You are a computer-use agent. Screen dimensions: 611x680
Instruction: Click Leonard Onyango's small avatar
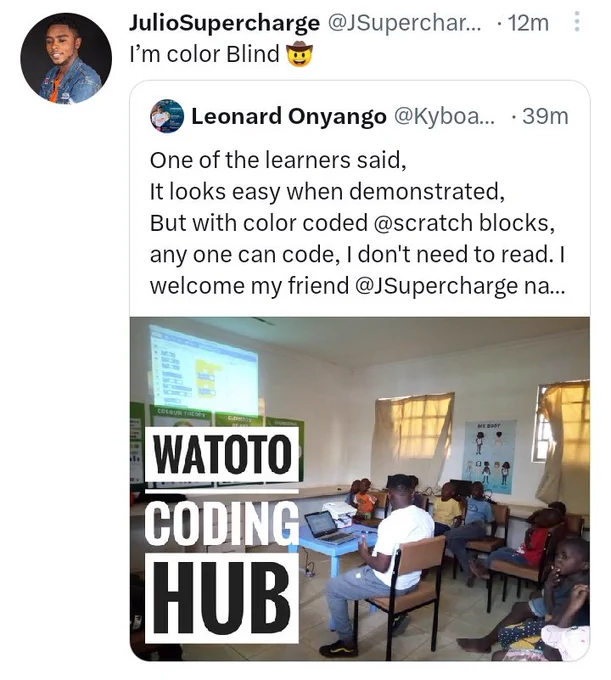coord(167,117)
